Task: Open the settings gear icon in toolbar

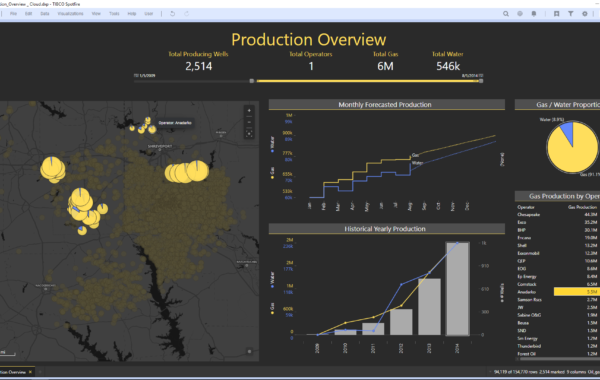Action: point(585,14)
